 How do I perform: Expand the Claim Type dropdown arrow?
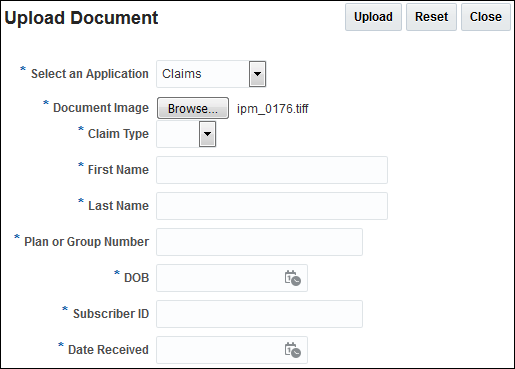[207, 134]
